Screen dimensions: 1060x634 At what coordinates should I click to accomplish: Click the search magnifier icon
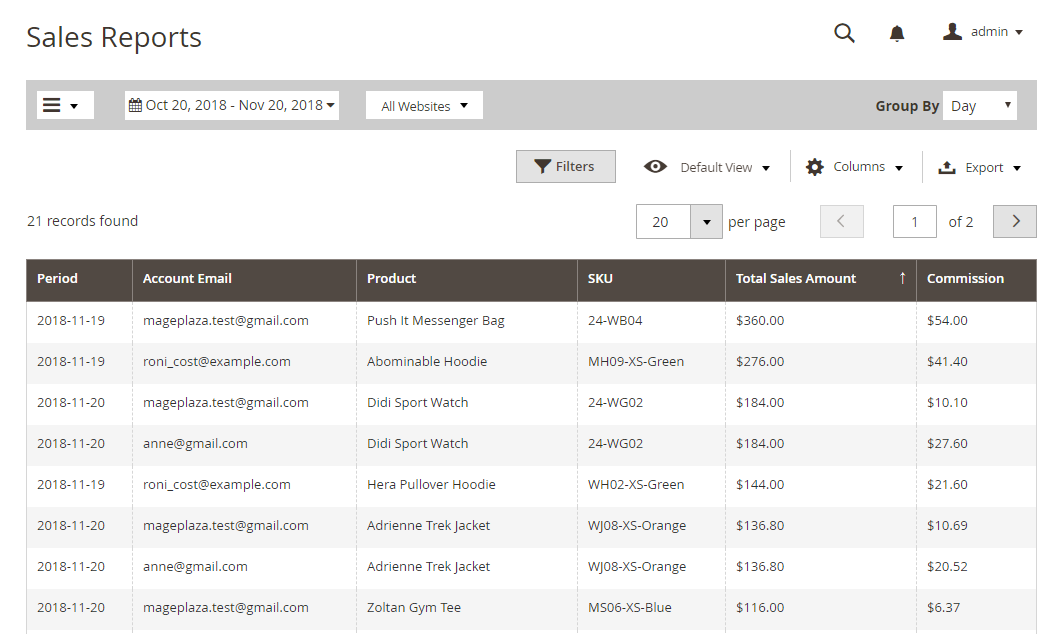pyautogui.click(x=844, y=33)
